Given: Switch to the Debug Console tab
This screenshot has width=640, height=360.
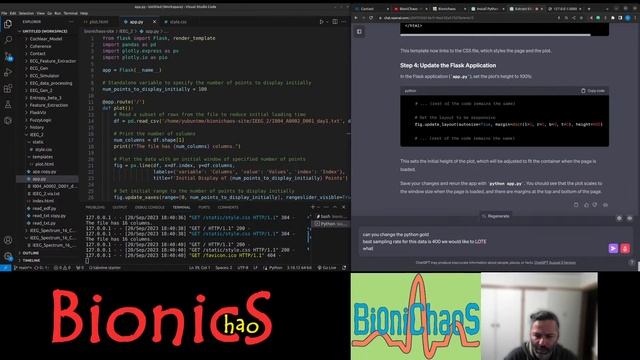Looking at the screenshot, I should click(x=149, y=207).
